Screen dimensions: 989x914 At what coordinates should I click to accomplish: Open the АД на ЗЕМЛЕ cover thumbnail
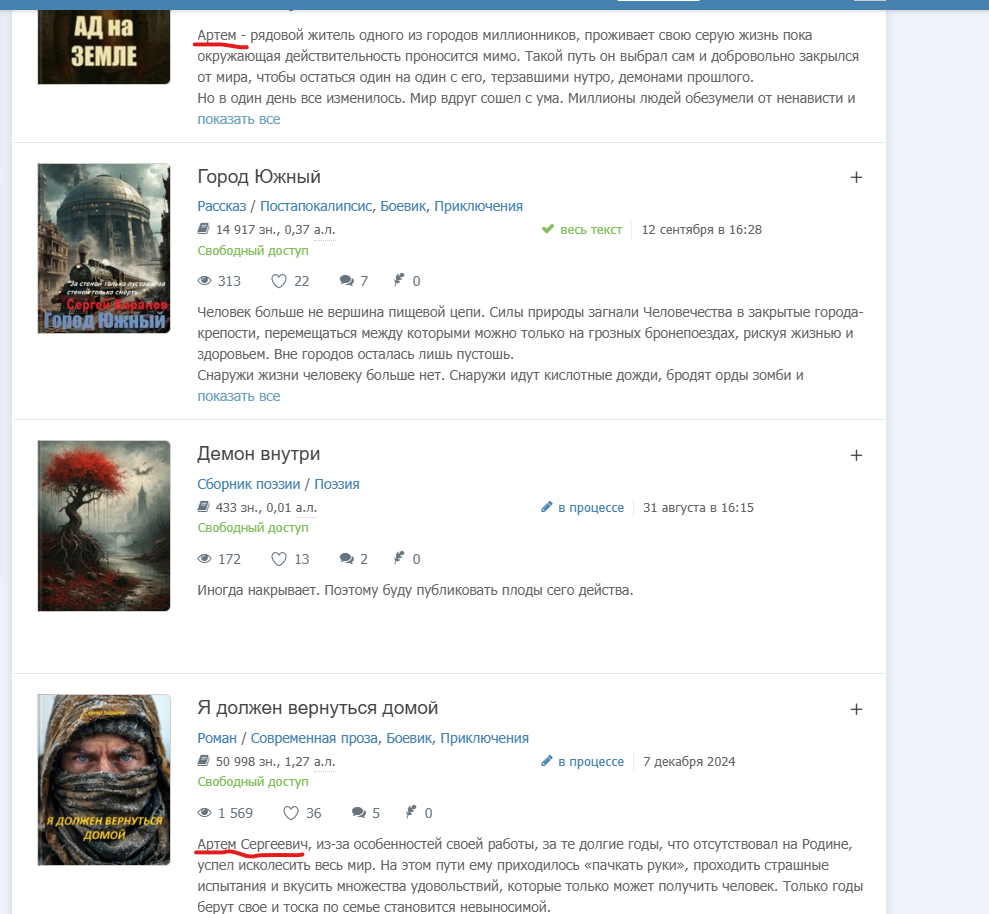coord(104,47)
